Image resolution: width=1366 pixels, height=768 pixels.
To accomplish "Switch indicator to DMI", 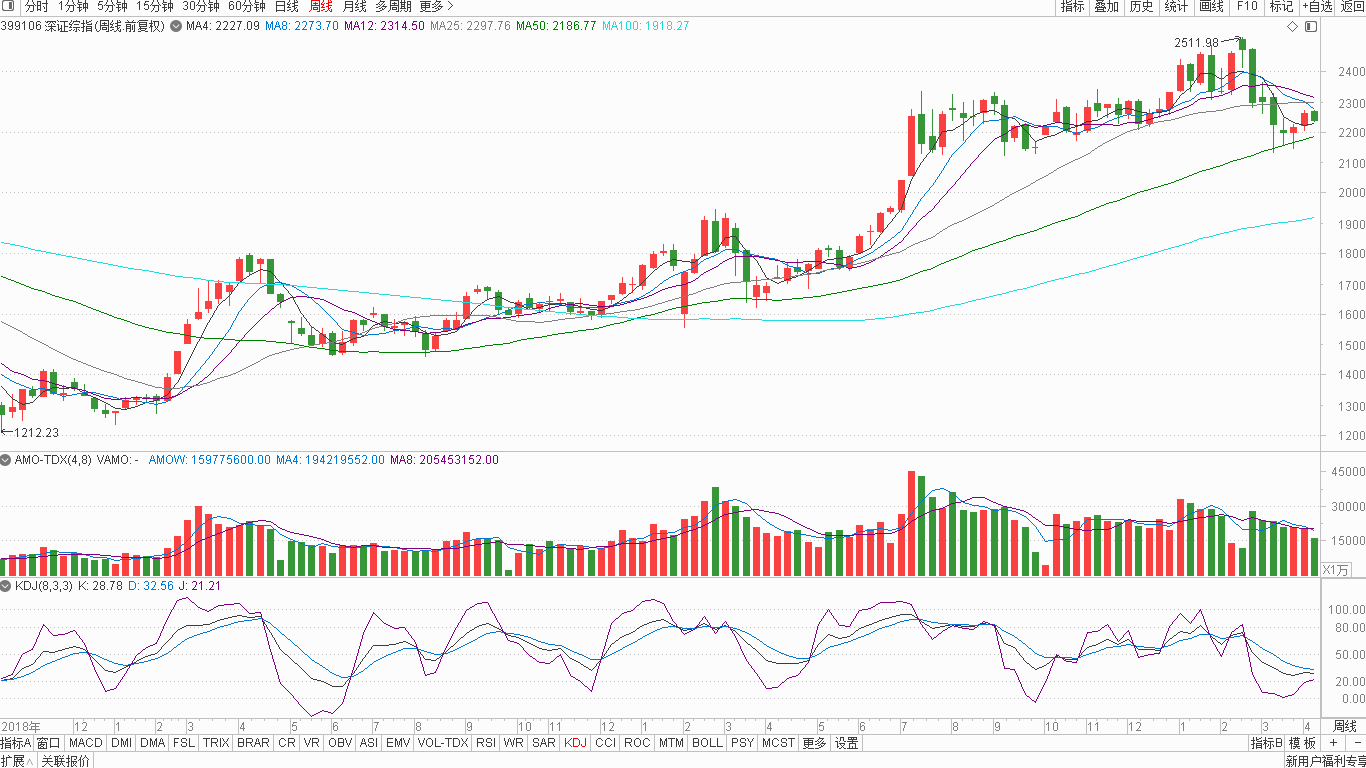I will (121, 743).
